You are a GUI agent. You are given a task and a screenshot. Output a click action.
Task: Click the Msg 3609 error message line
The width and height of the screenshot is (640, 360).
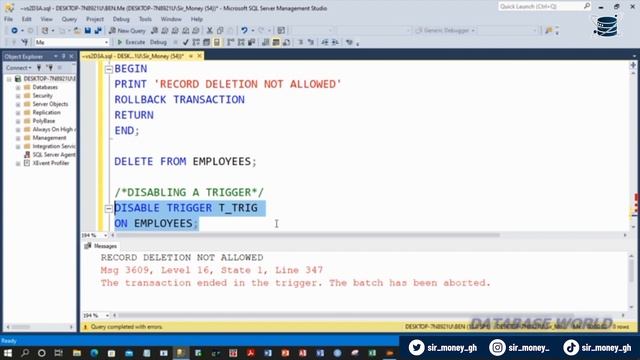pyautogui.click(x=211, y=270)
